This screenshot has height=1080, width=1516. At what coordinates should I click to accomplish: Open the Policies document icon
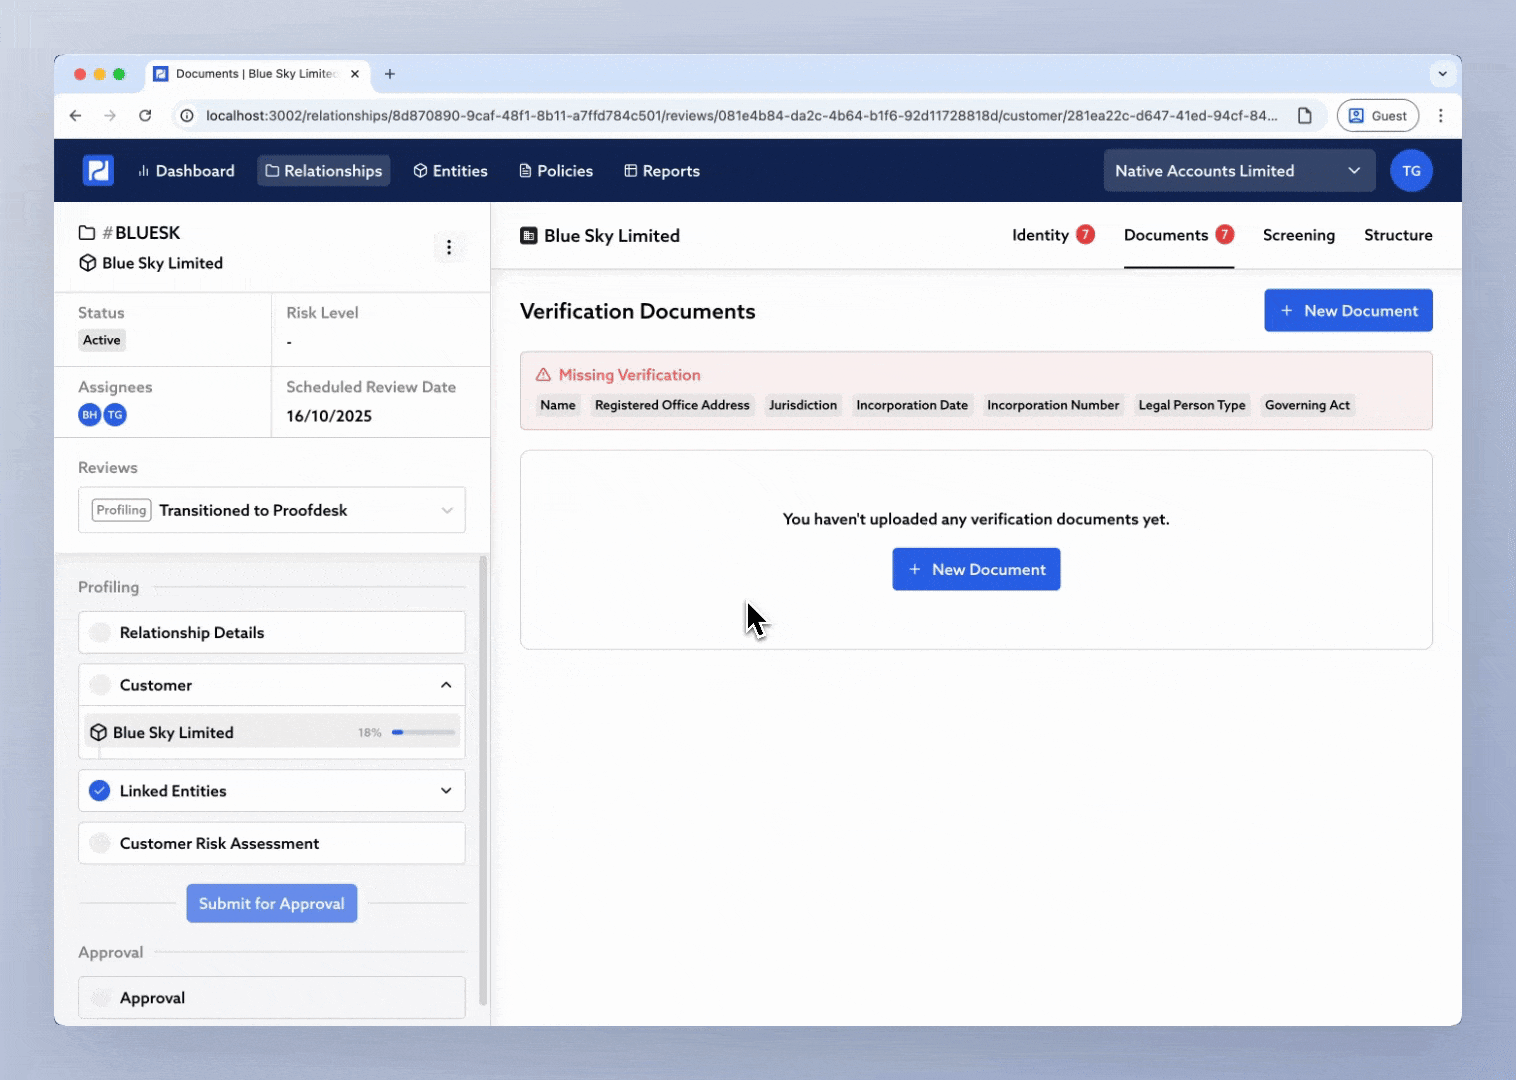pyautogui.click(x=524, y=170)
